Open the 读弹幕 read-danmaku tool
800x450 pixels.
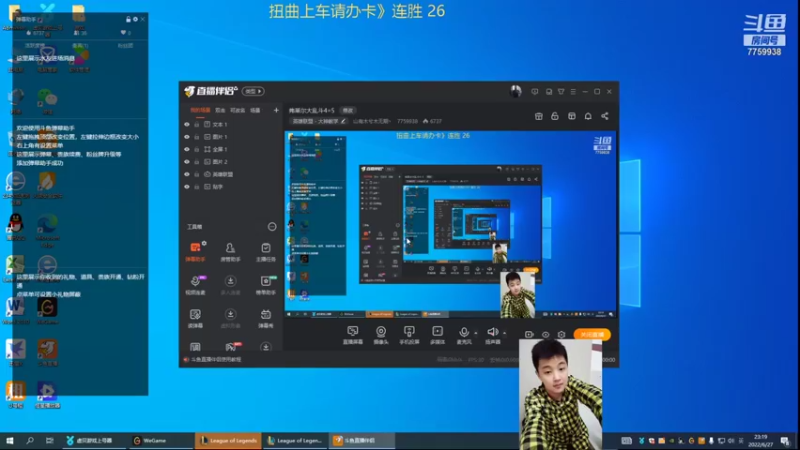(195, 318)
